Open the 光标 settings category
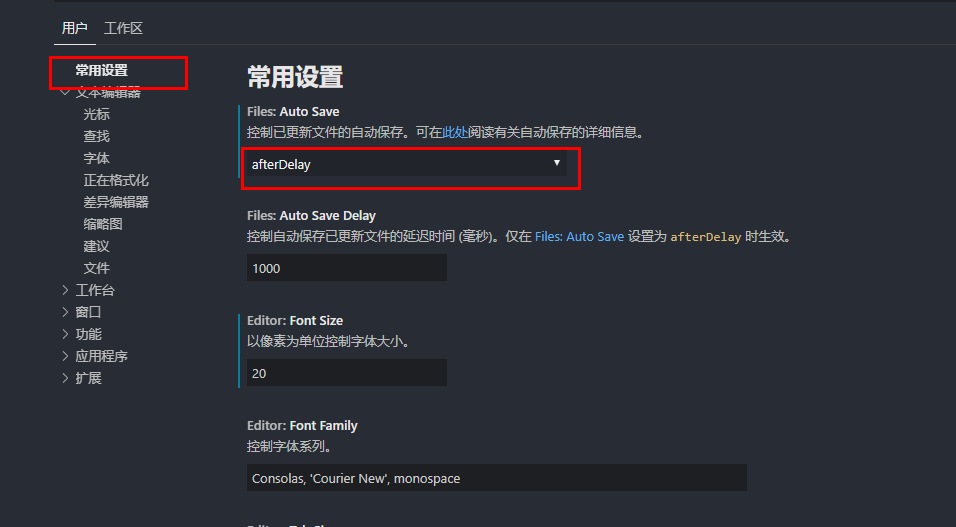This screenshot has width=956, height=527. point(96,114)
